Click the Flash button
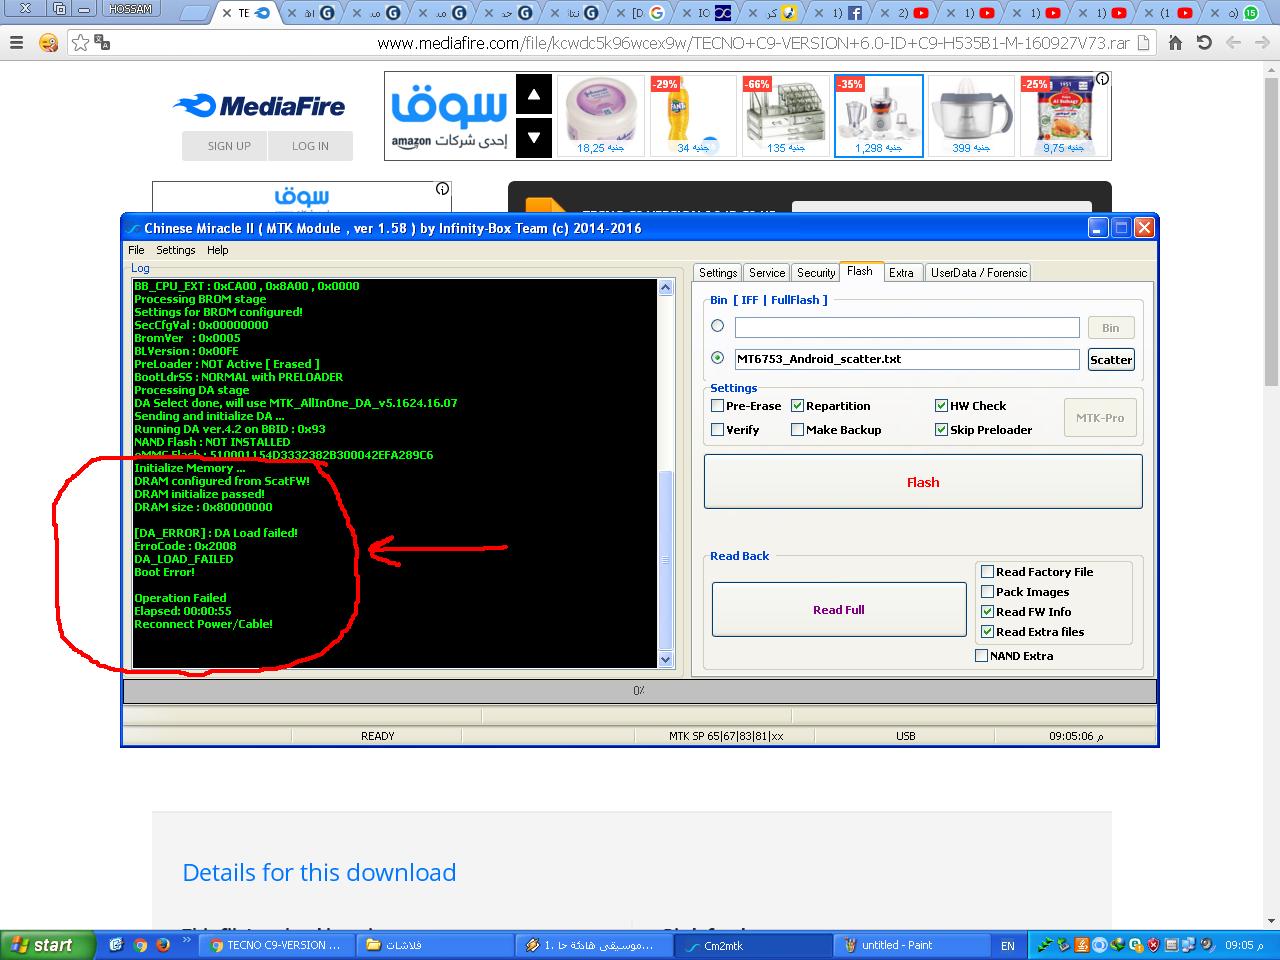1280x960 pixels. pyautogui.click(x=923, y=482)
